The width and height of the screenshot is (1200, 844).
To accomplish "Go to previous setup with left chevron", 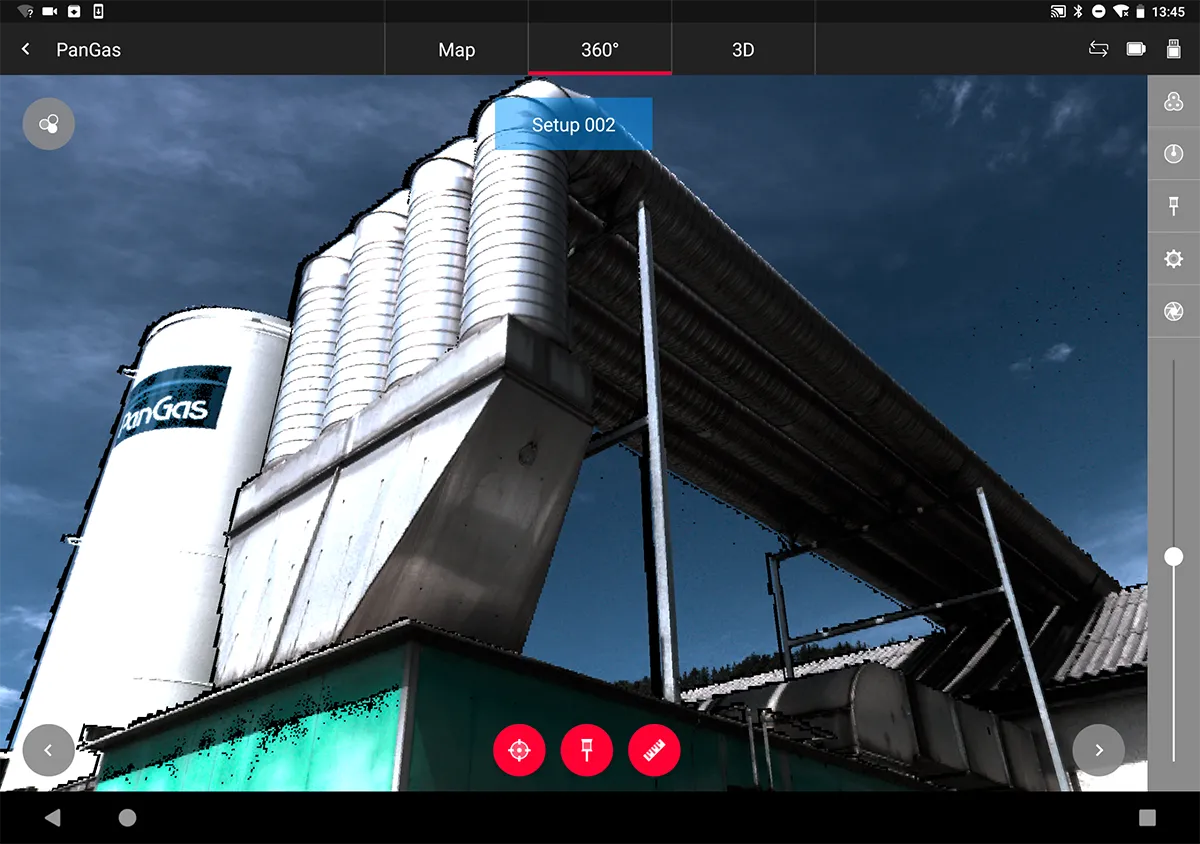I will [x=48, y=750].
